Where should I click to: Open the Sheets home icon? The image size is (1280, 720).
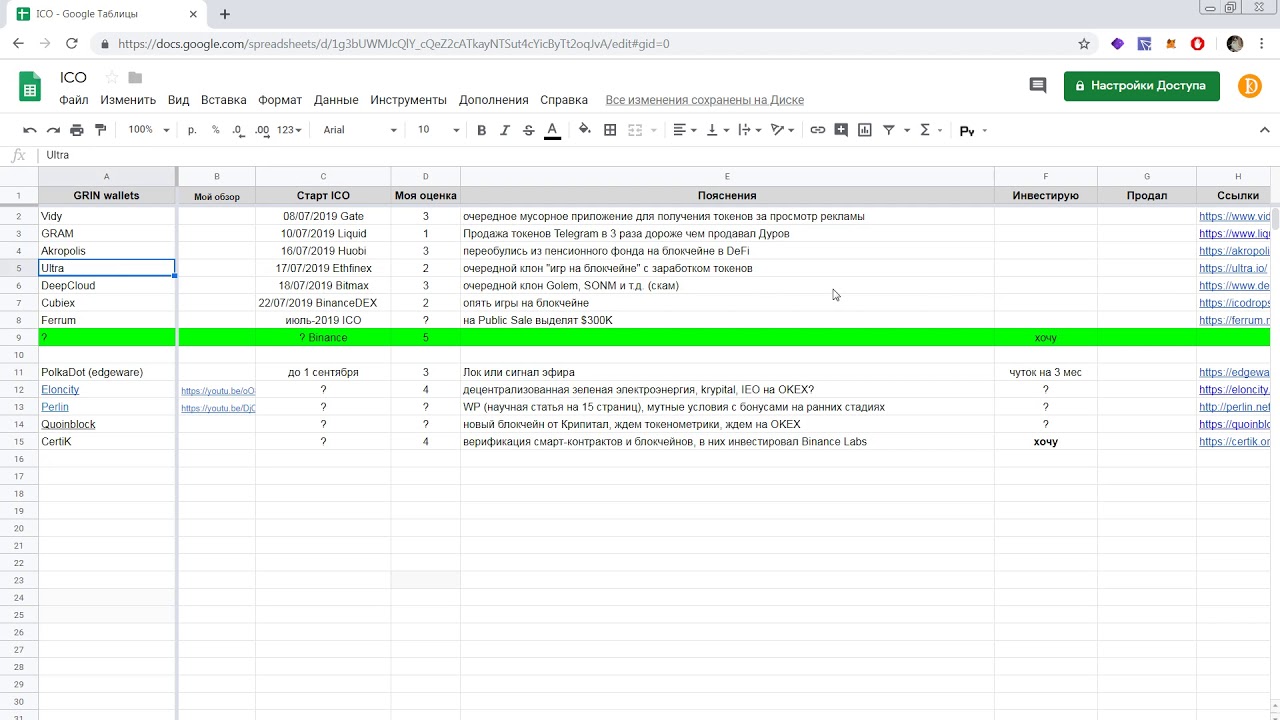tap(30, 87)
